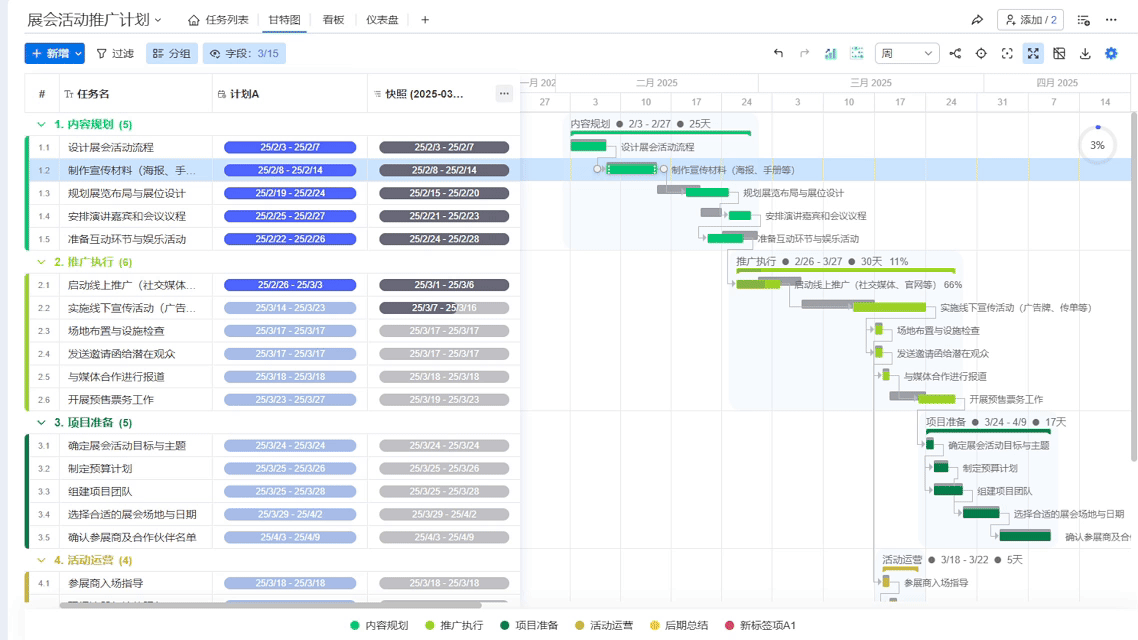Open the snapshot column more options menu

click(x=504, y=91)
